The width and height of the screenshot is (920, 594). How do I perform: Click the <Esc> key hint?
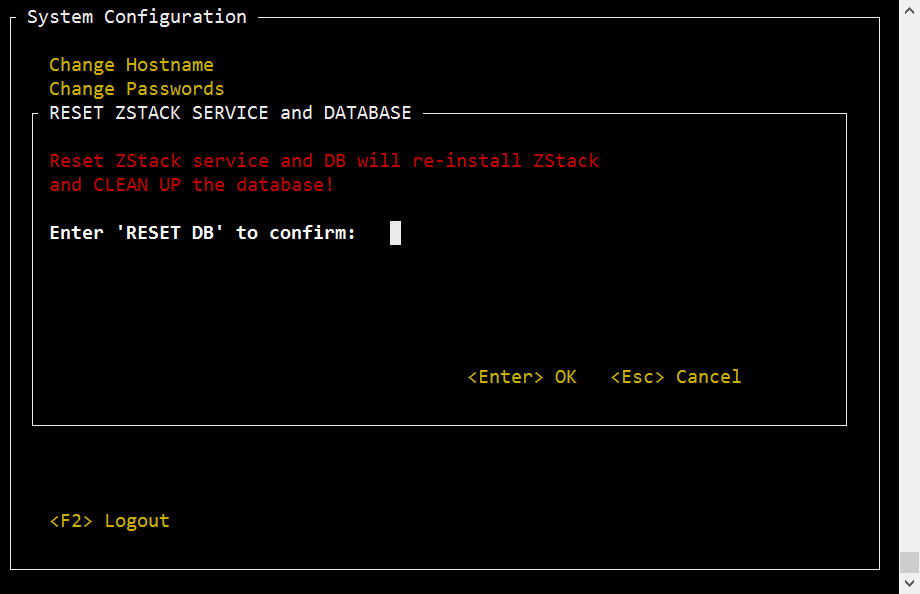(x=637, y=377)
